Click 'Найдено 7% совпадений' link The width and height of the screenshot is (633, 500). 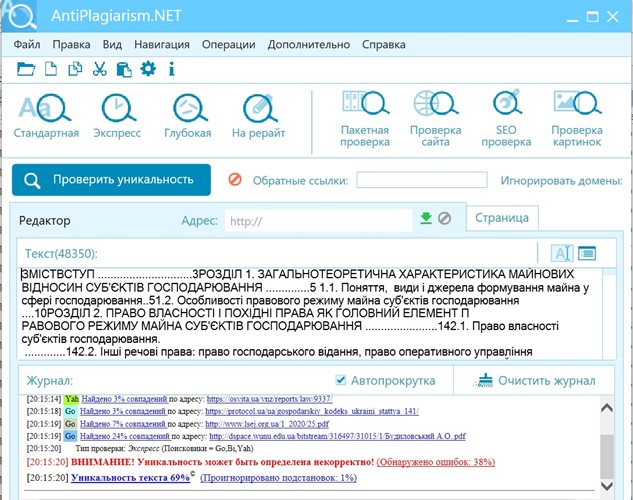(123, 424)
